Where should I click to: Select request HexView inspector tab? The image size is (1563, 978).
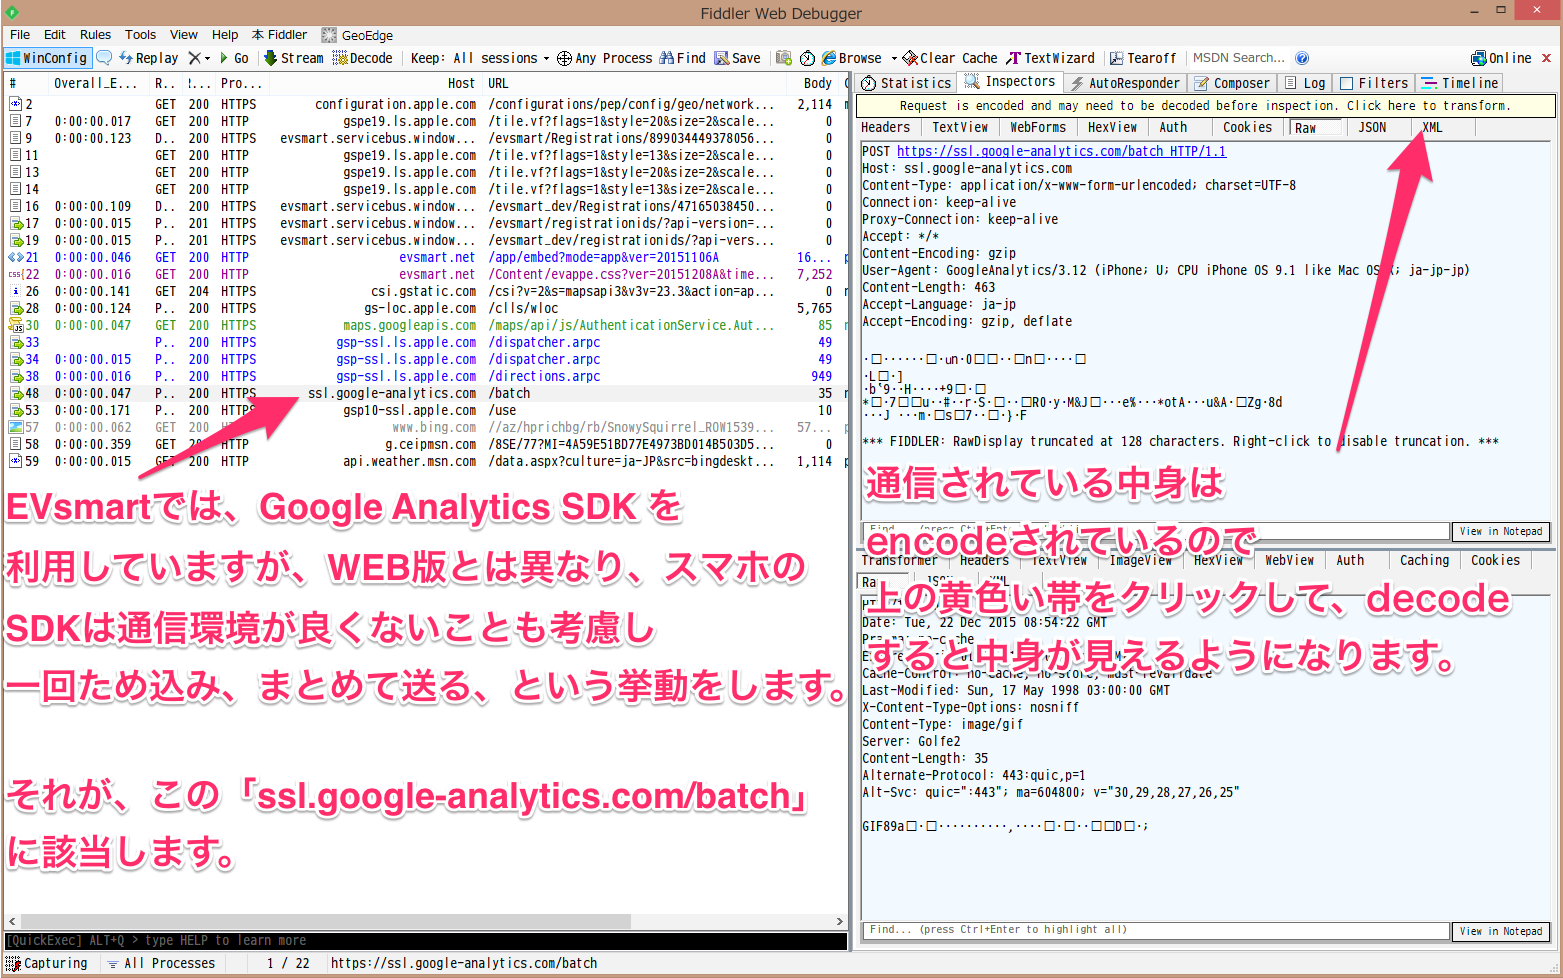tap(1113, 127)
